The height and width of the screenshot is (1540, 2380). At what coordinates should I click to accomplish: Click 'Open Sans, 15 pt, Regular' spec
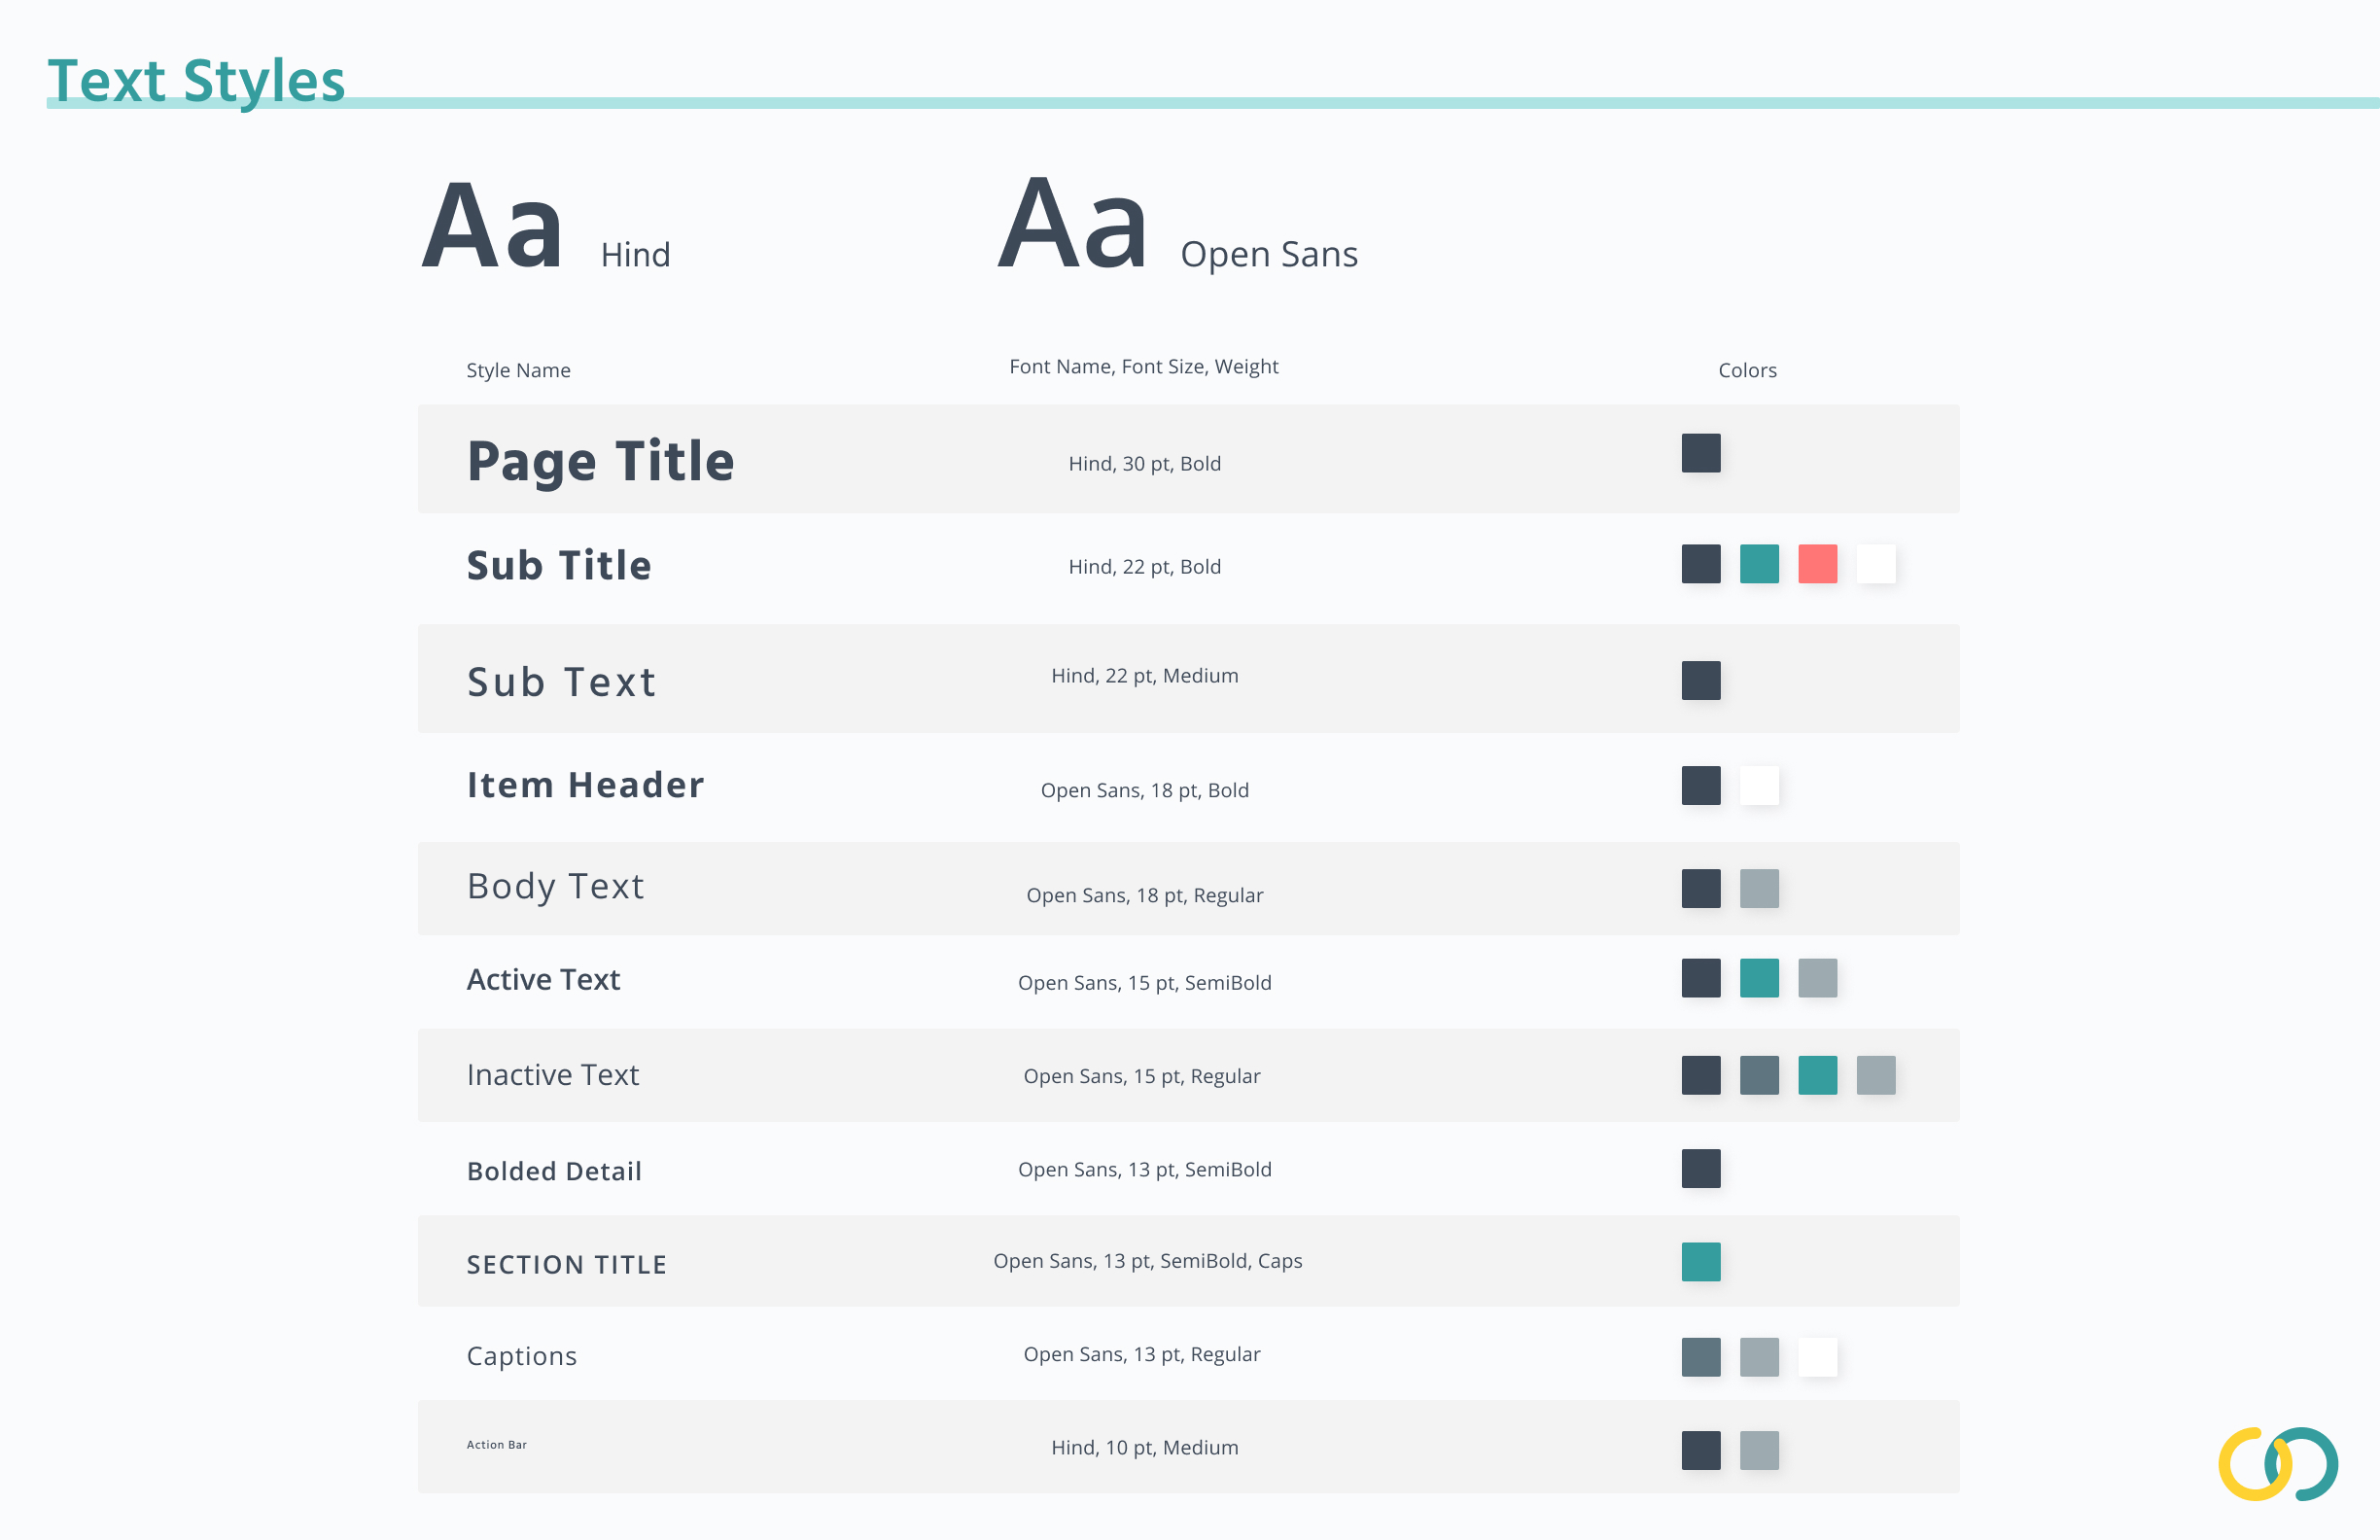[x=1142, y=1077]
